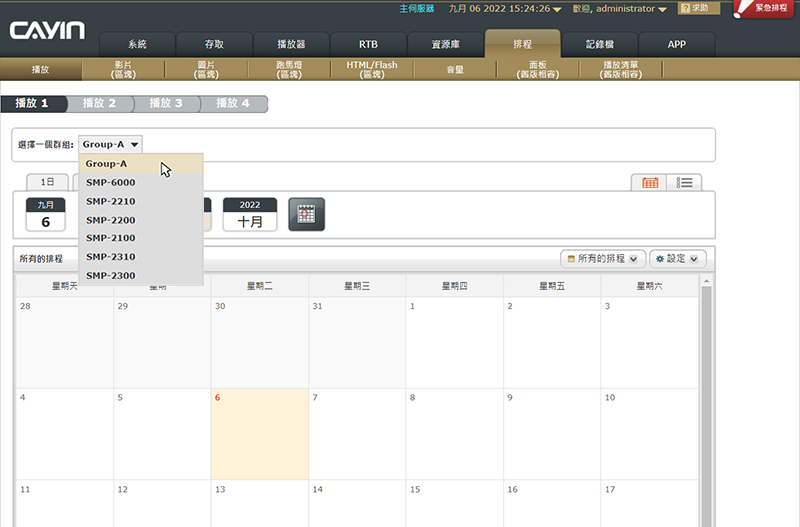Open the settings gear dropdown
Image resolution: width=800 pixels, height=527 pixels.
(x=678, y=259)
